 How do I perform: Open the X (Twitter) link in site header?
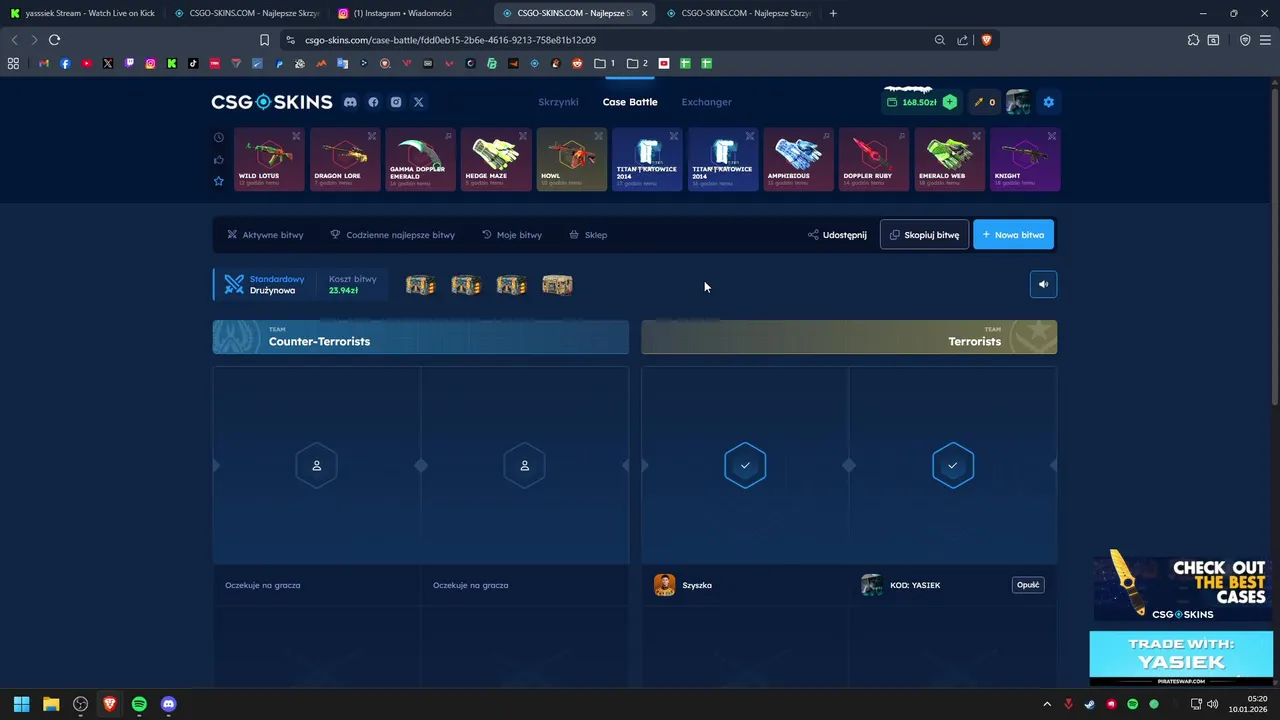[x=419, y=102]
